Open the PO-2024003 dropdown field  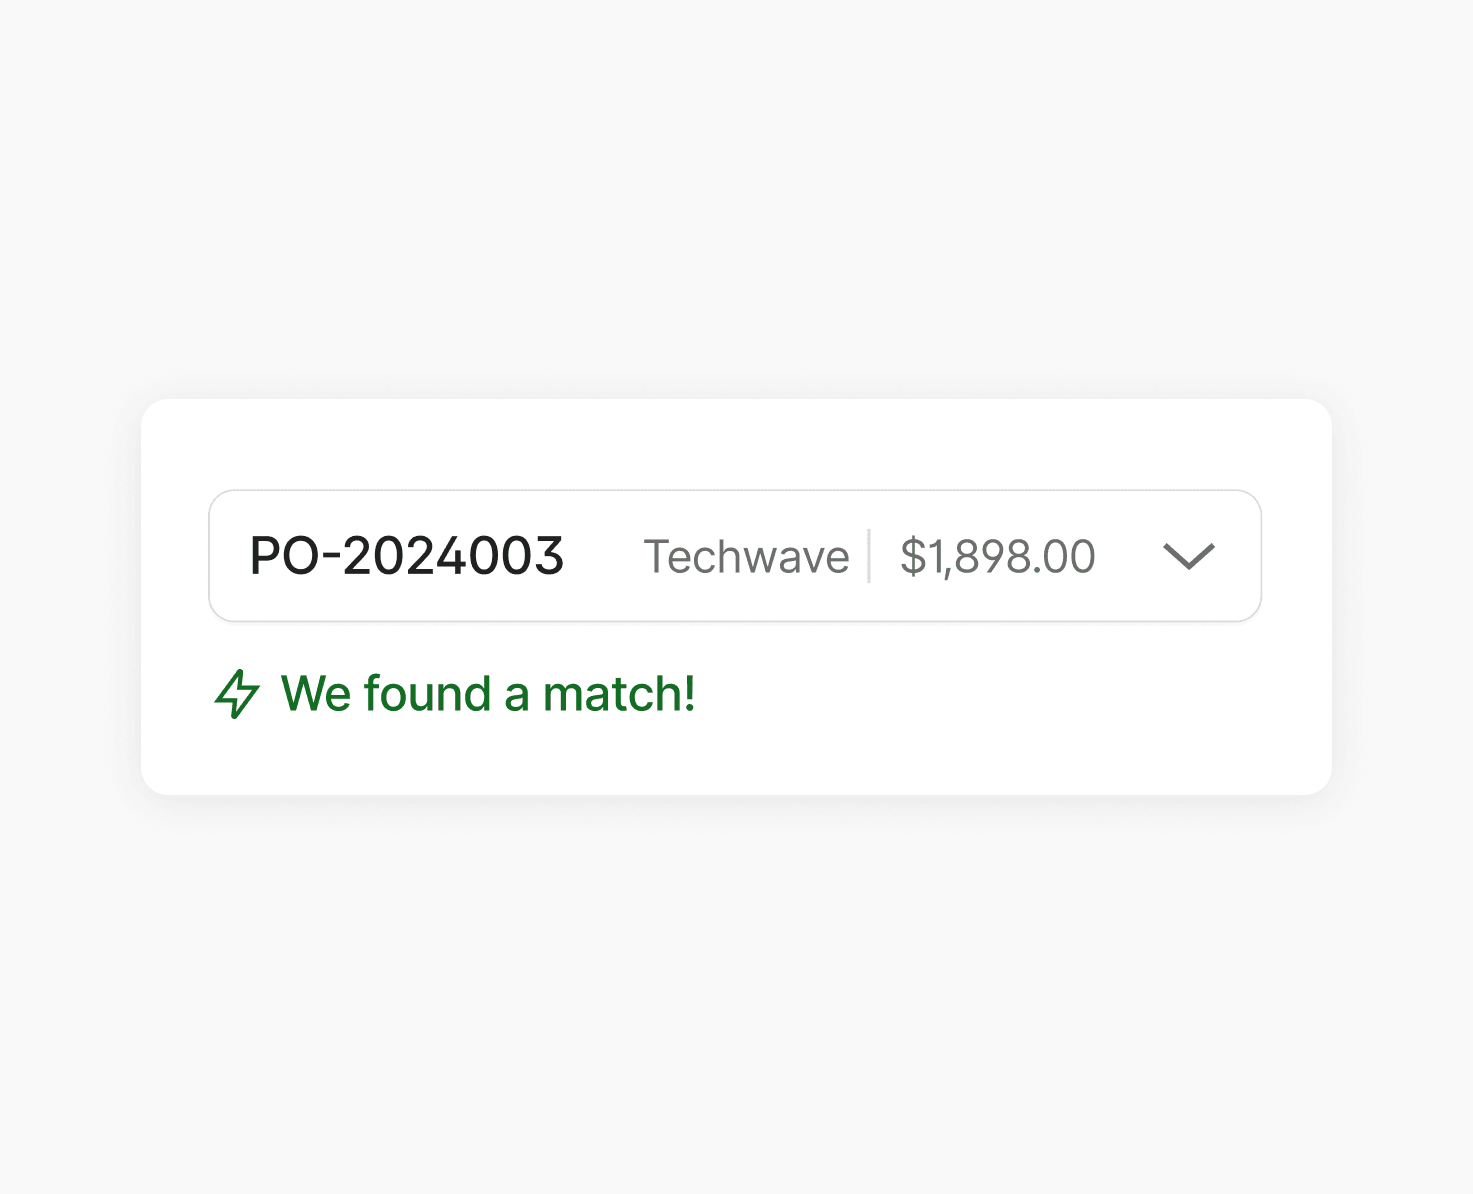pos(734,556)
